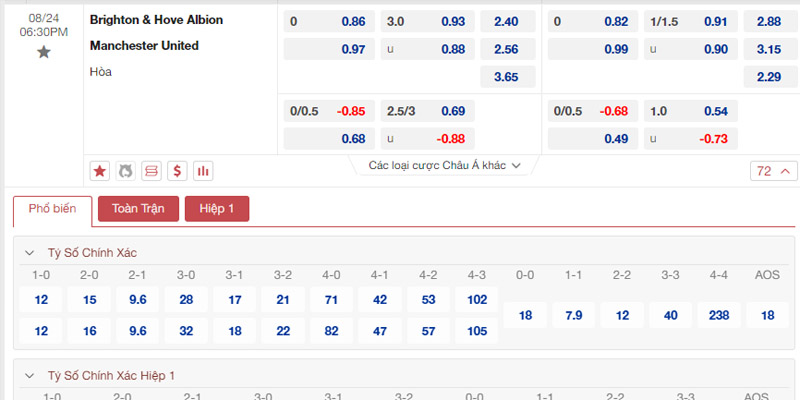The width and height of the screenshot is (800, 400).
Task: Select the first-half handicap odds 0.82
Action: pyautogui.click(x=593, y=21)
